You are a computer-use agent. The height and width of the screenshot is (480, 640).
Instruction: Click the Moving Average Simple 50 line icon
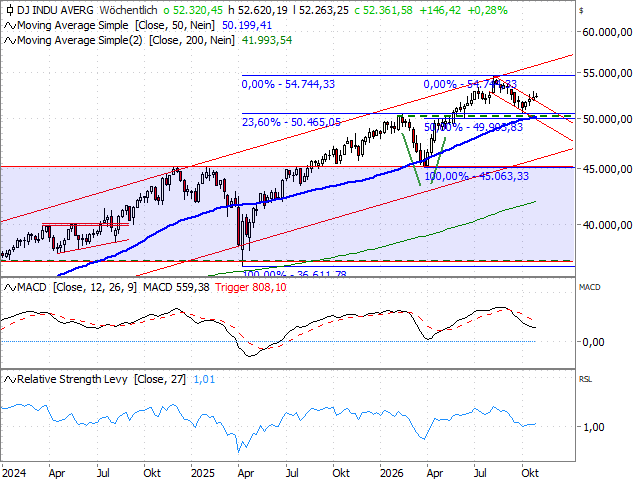coord(10,26)
